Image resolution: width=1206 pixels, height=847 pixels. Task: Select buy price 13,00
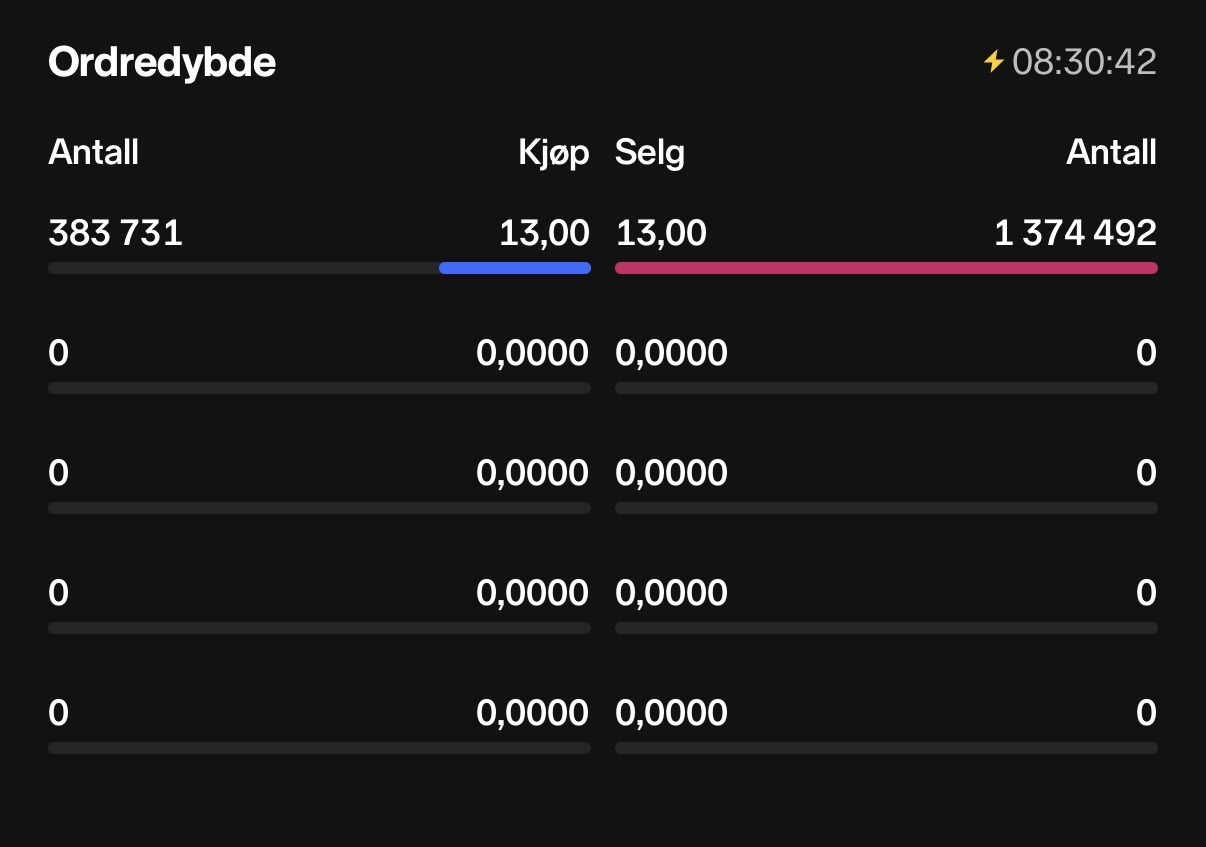pos(545,233)
